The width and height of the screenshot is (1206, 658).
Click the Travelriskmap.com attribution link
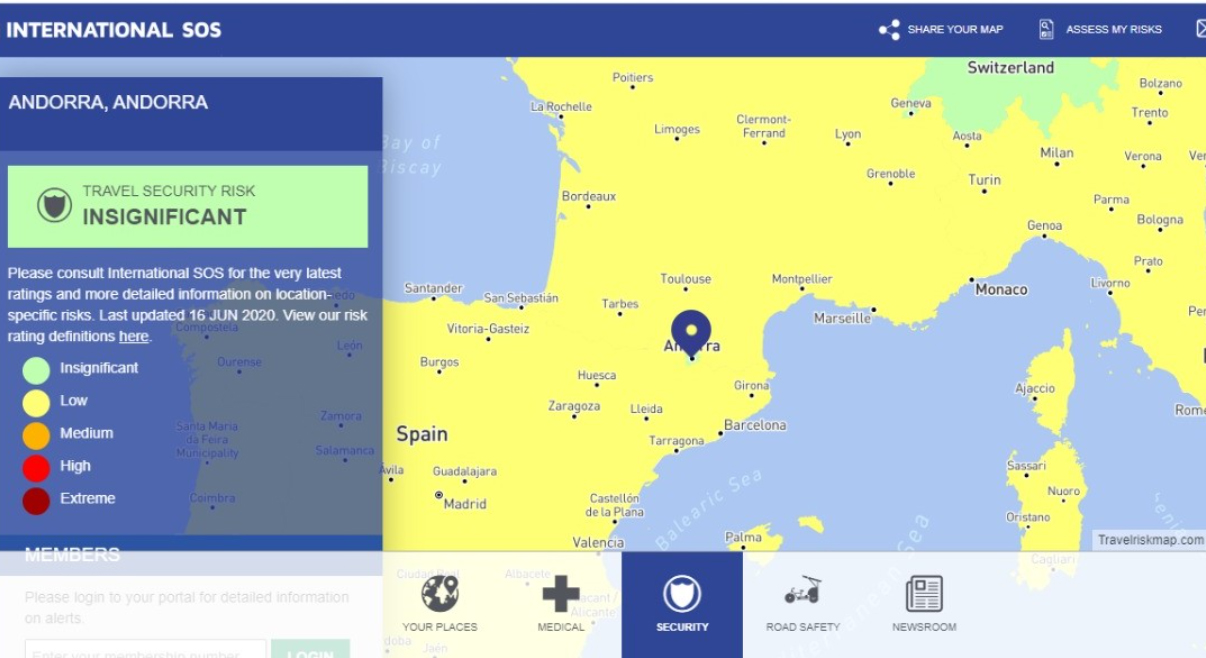click(x=1150, y=540)
